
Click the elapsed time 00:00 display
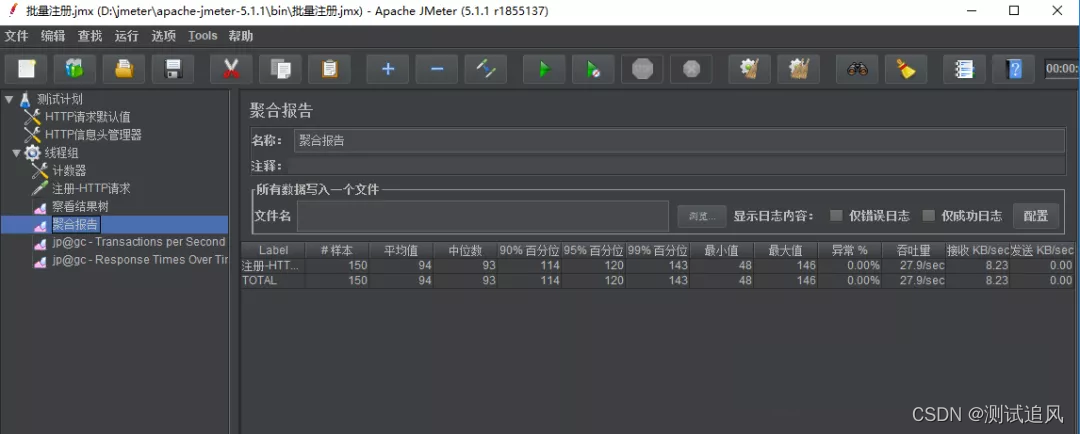pyautogui.click(x=1062, y=69)
